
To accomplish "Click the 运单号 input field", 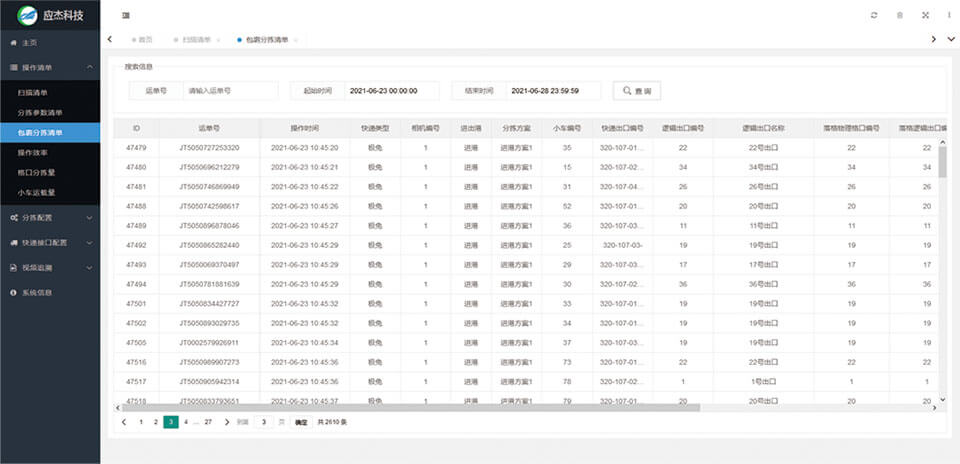I will click(x=230, y=91).
